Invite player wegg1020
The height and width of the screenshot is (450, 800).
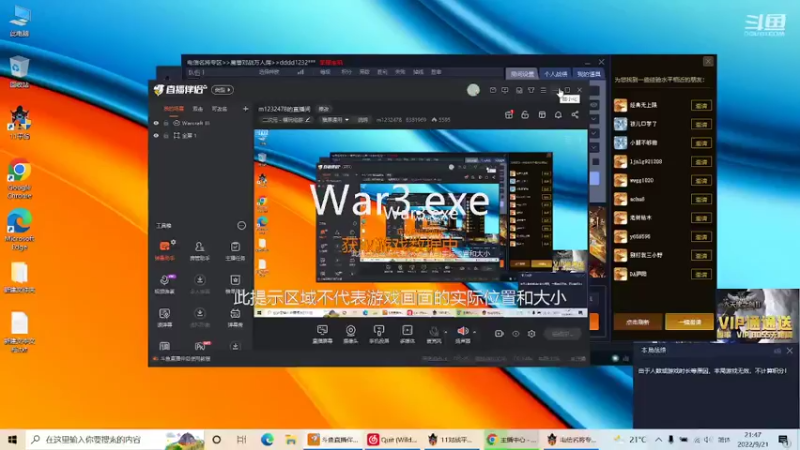[x=701, y=181]
